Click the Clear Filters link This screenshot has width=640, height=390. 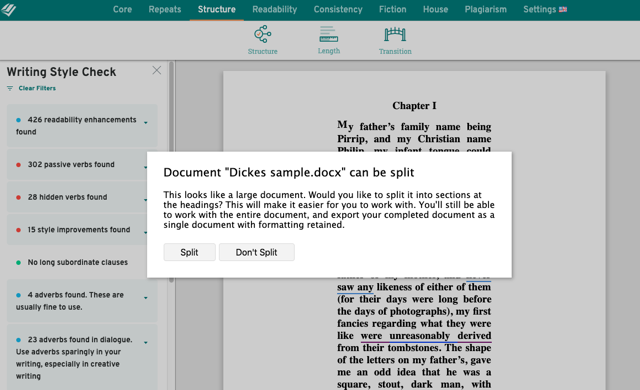(x=37, y=88)
